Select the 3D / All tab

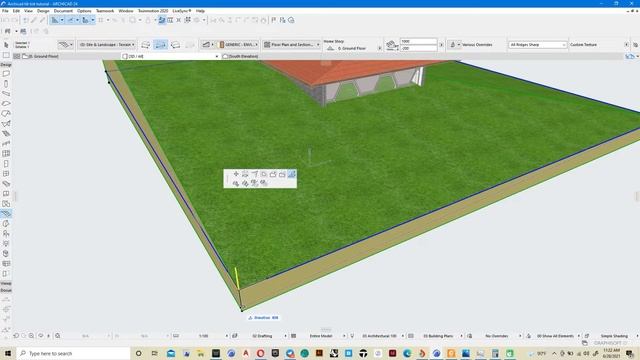[171, 56]
